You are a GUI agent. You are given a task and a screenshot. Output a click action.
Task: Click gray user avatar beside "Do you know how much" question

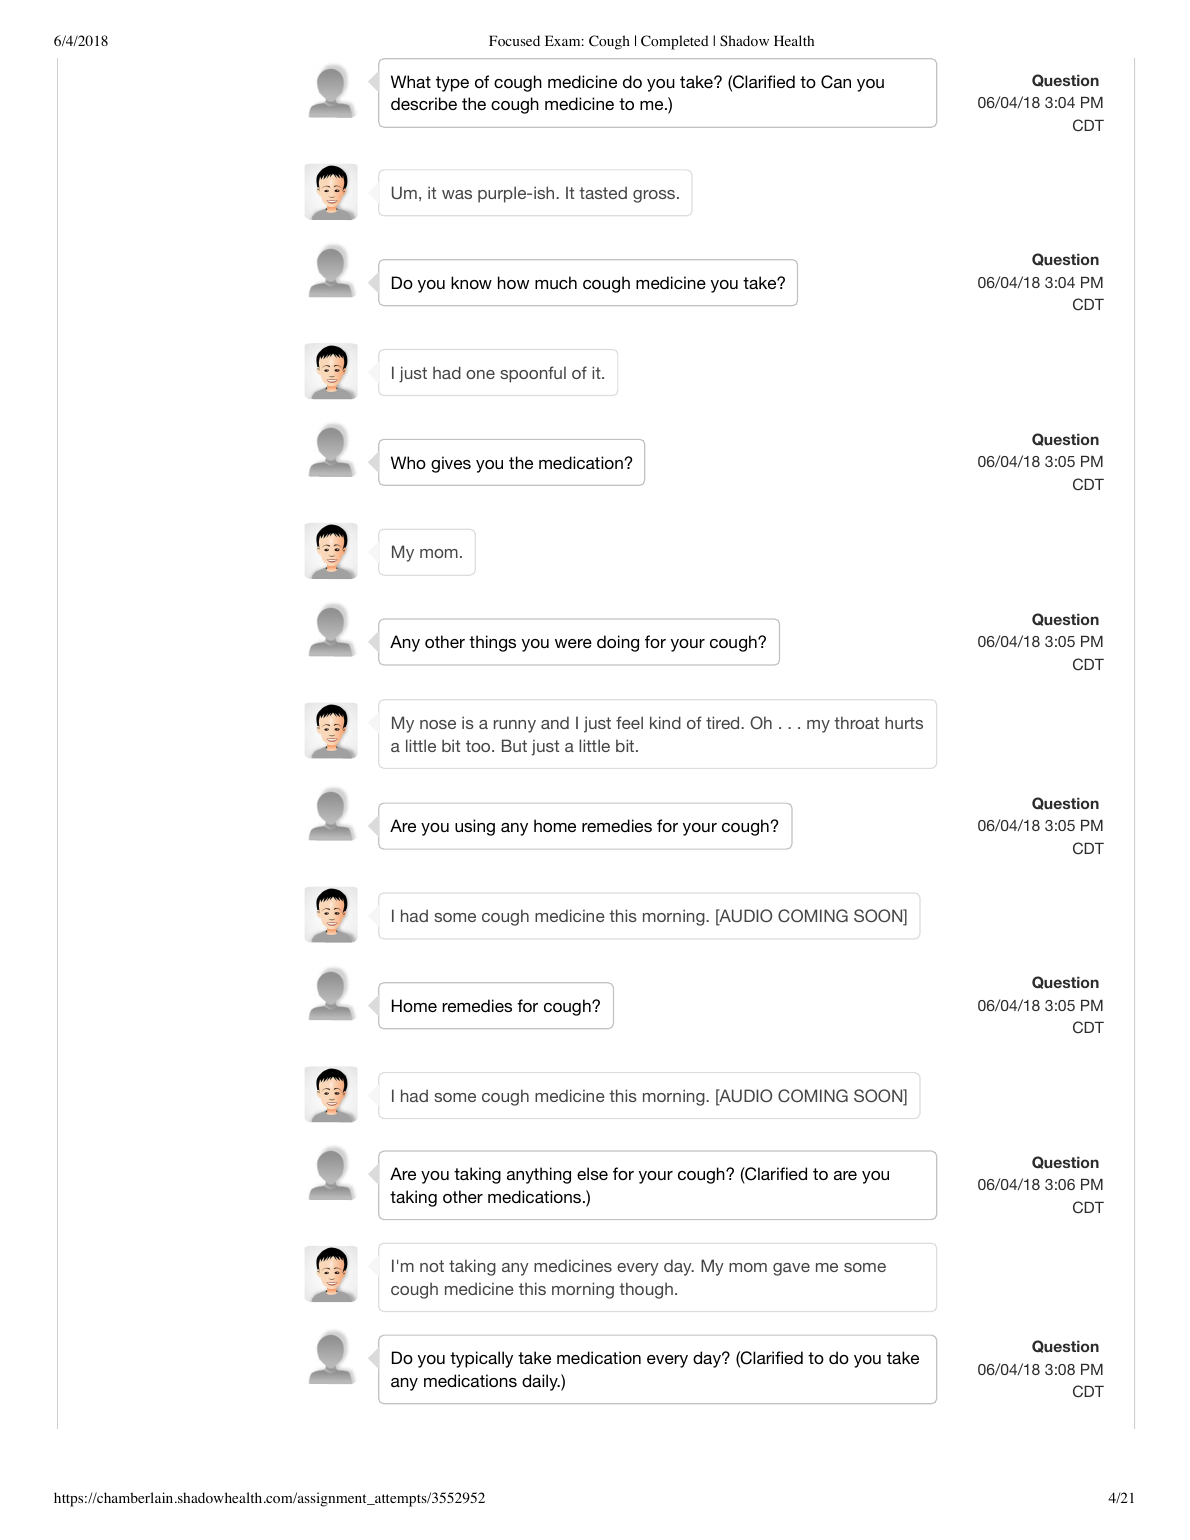click(331, 271)
